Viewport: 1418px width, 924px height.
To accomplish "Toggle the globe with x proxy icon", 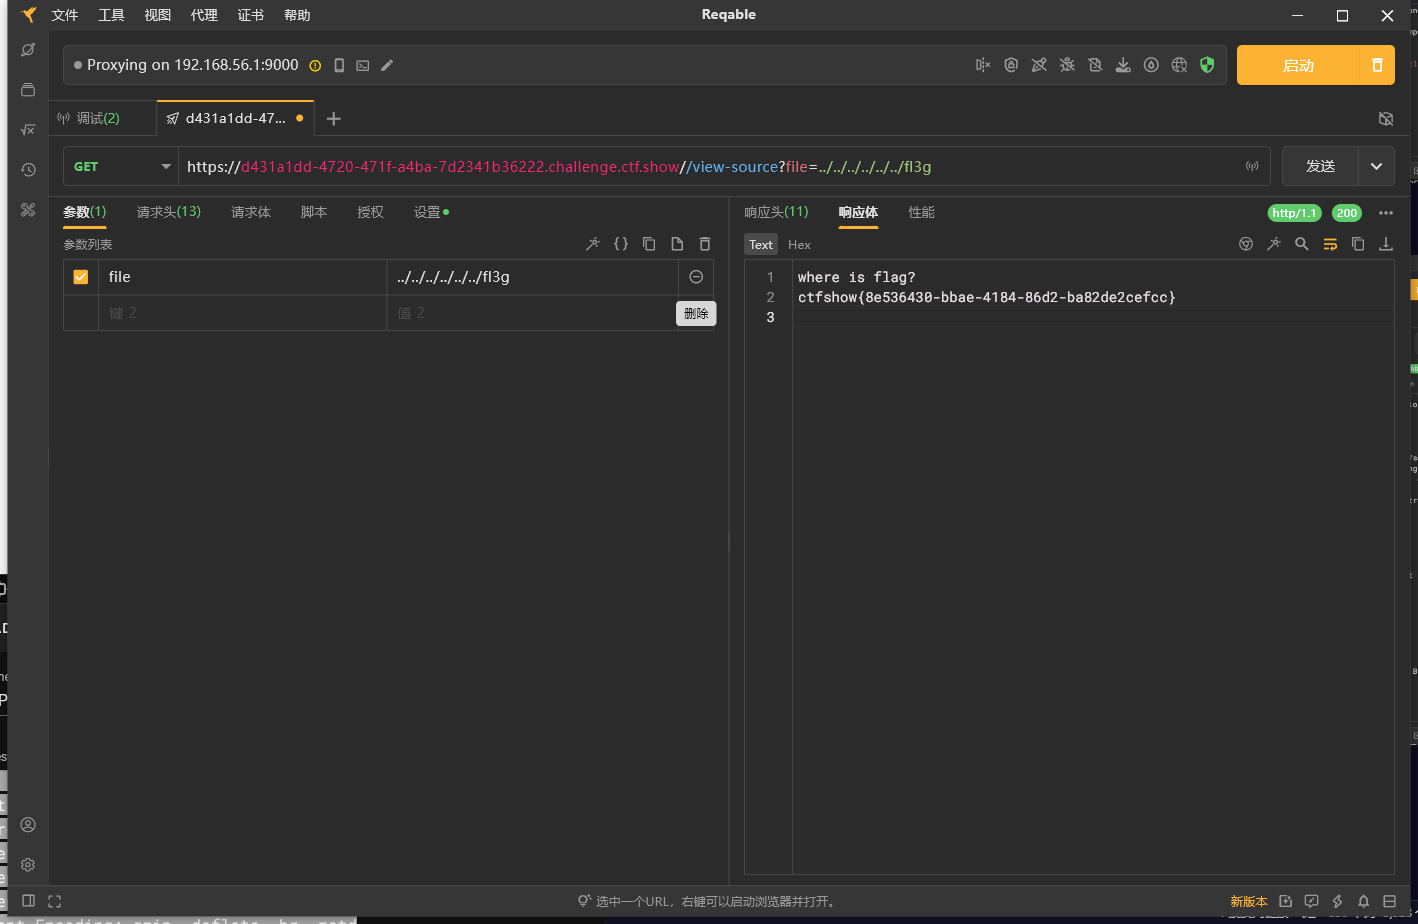I will [1179, 65].
